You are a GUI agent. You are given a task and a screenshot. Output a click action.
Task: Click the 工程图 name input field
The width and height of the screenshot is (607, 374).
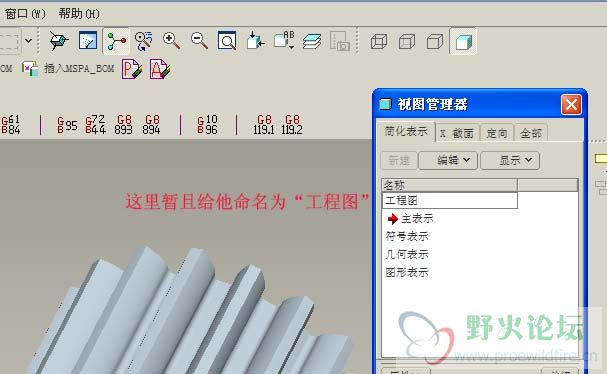[x=450, y=200]
